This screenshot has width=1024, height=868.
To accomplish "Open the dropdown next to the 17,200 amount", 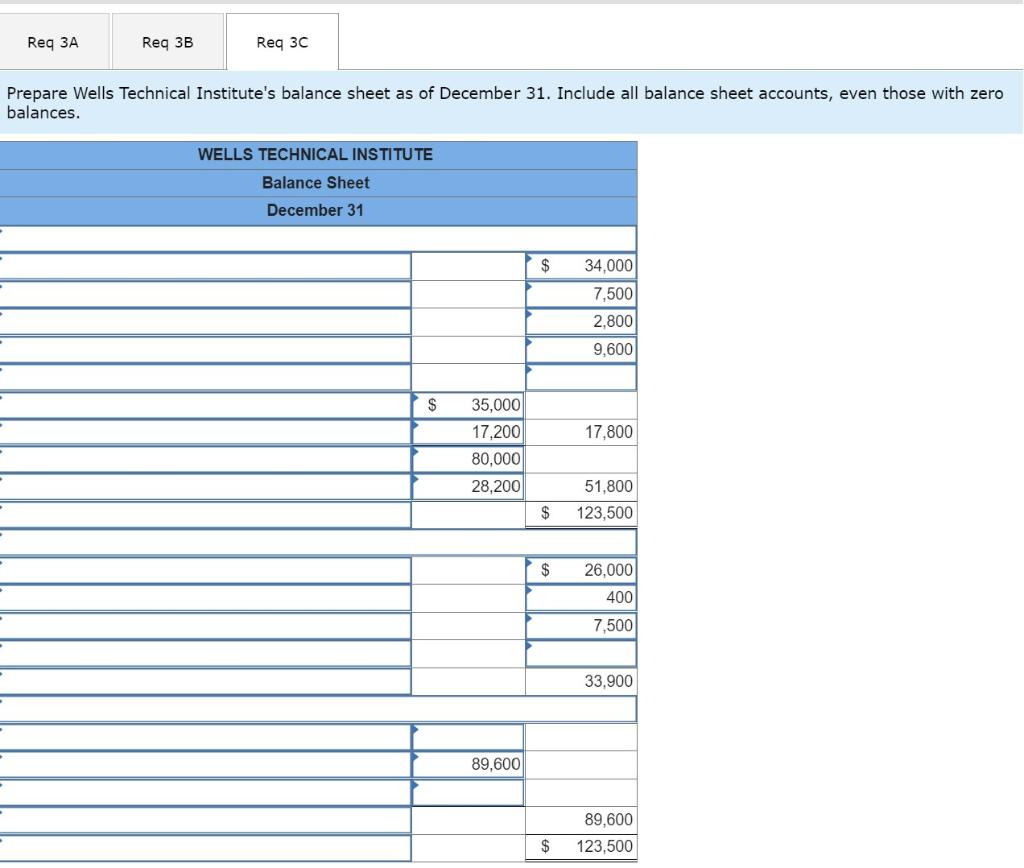I will pyautogui.click(x=417, y=427).
